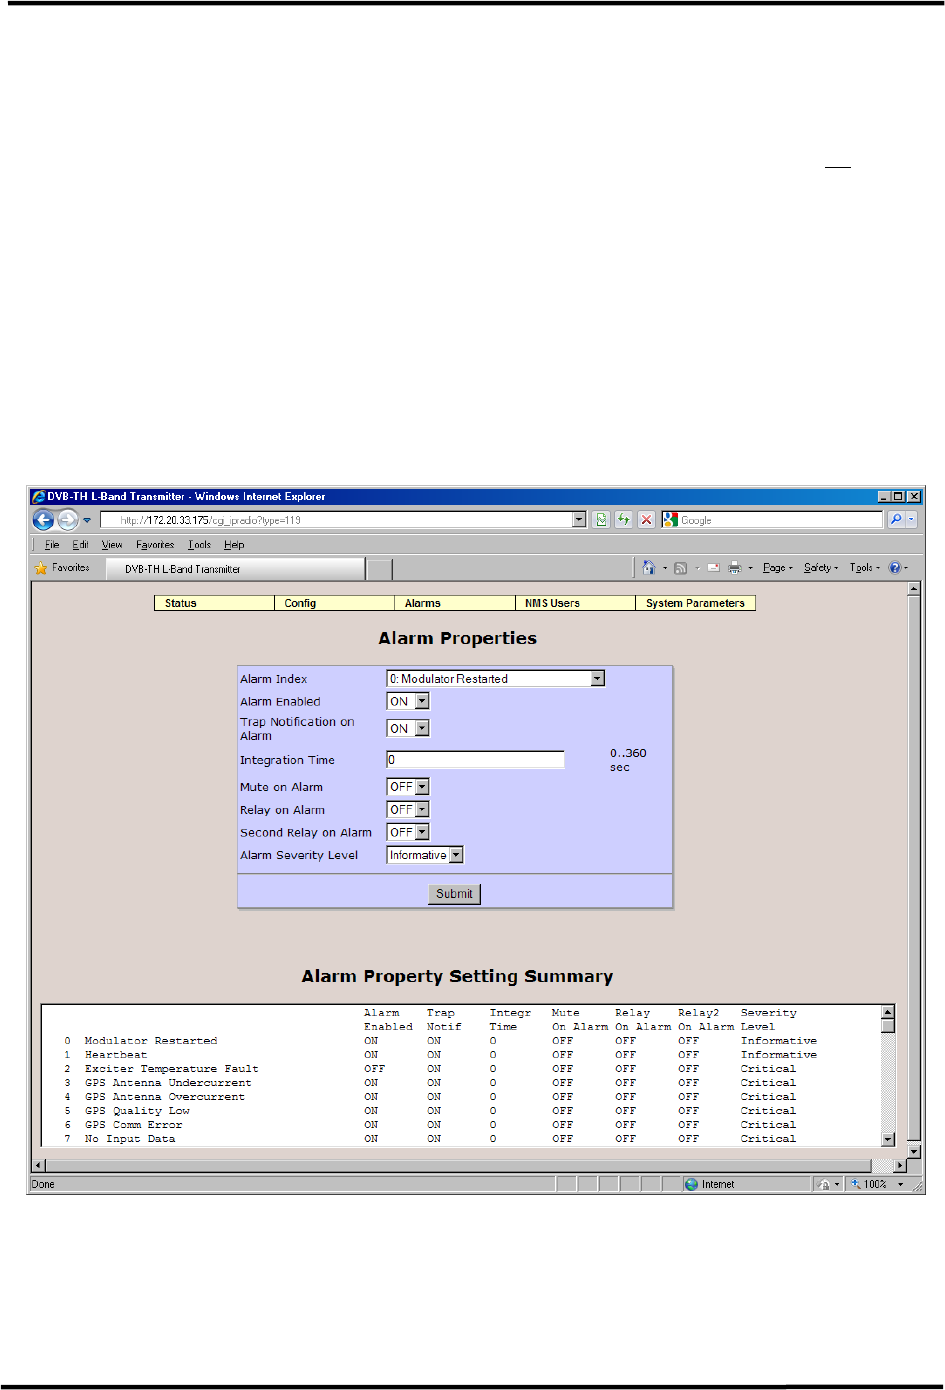This screenshot has height=1390, width=945.
Task: Go to the Config page tab
Action: click(334, 603)
